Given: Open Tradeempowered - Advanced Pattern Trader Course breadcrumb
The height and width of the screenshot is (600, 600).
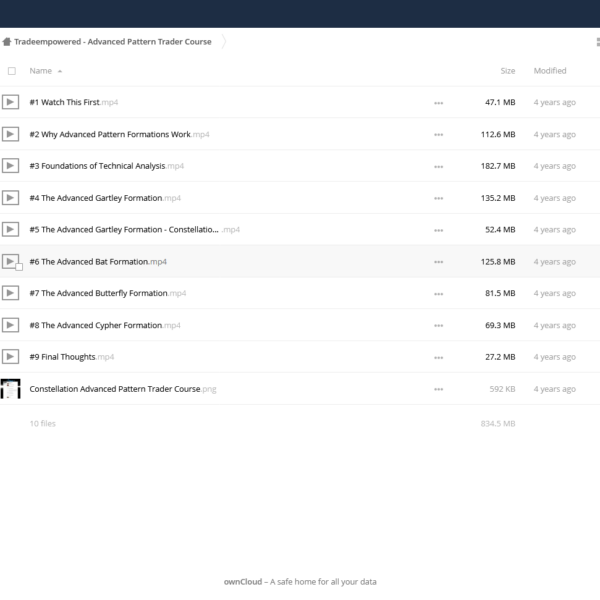Looking at the screenshot, I should tap(113, 42).
